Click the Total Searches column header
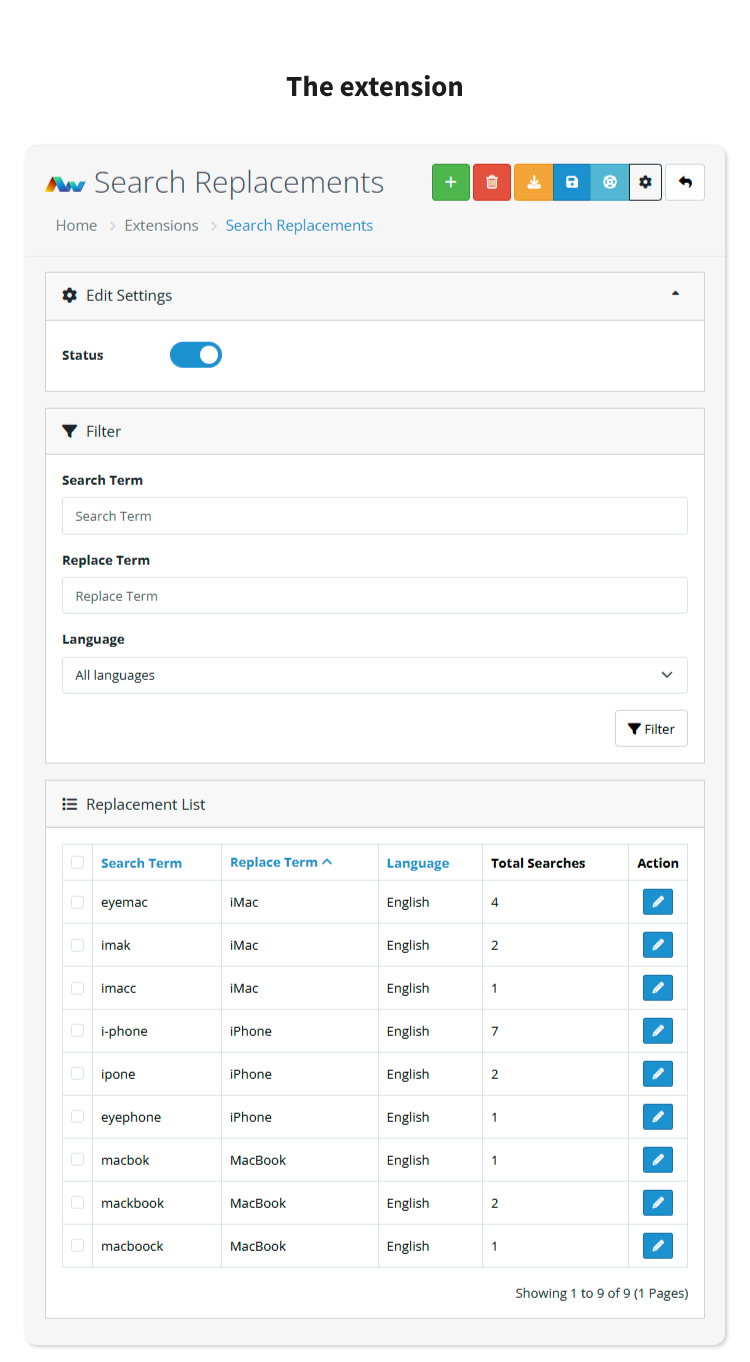The height and width of the screenshot is (1362, 750). [x=538, y=863]
